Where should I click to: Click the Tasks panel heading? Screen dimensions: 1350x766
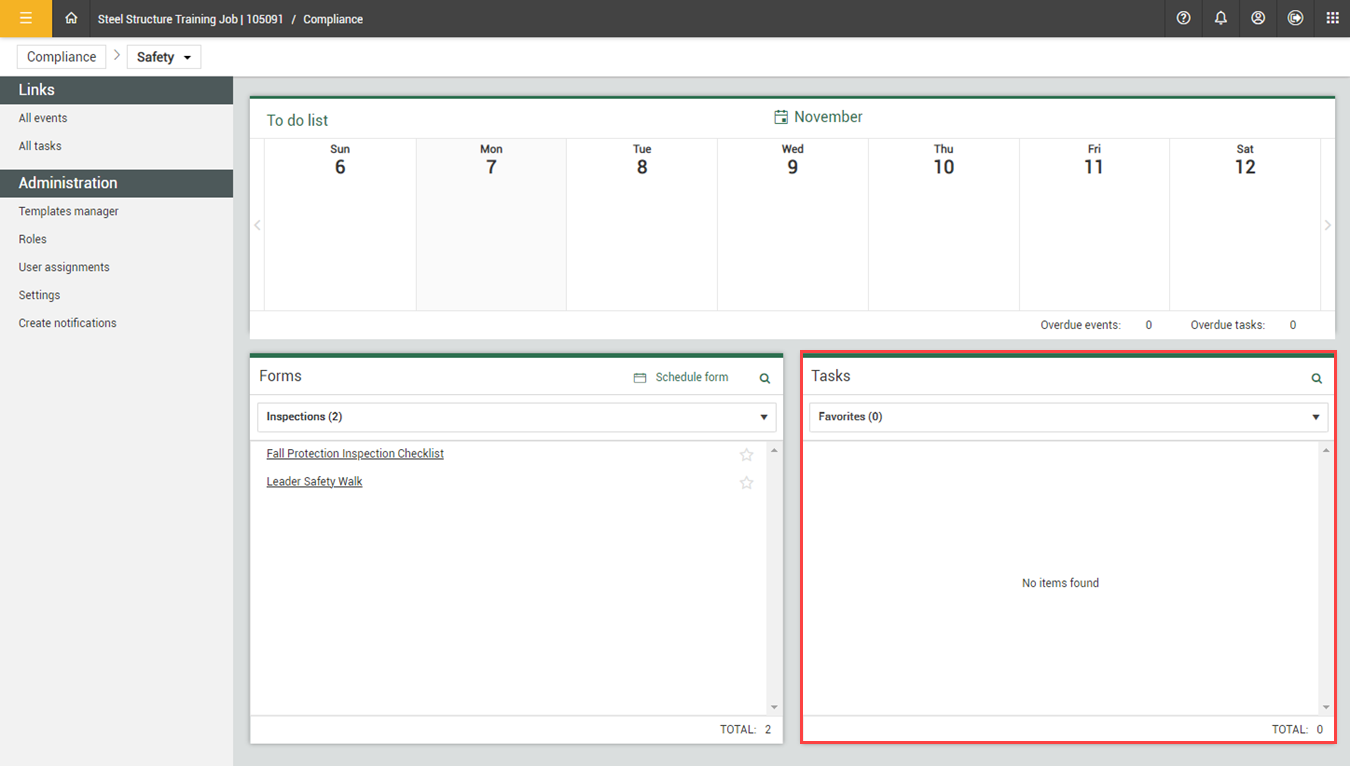point(831,376)
